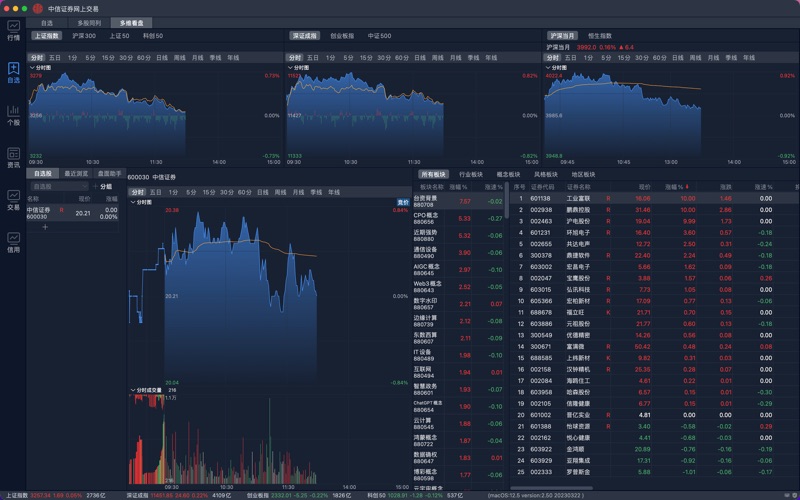Click the 板块名称 column header
Image resolution: width=800 pixels, height=500 pixels.
coord(432,187)
